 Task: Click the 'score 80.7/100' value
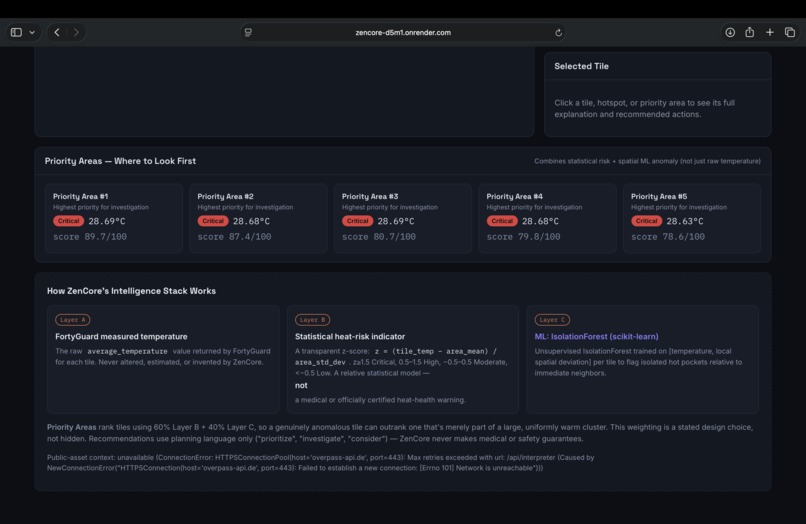(379, 237)
